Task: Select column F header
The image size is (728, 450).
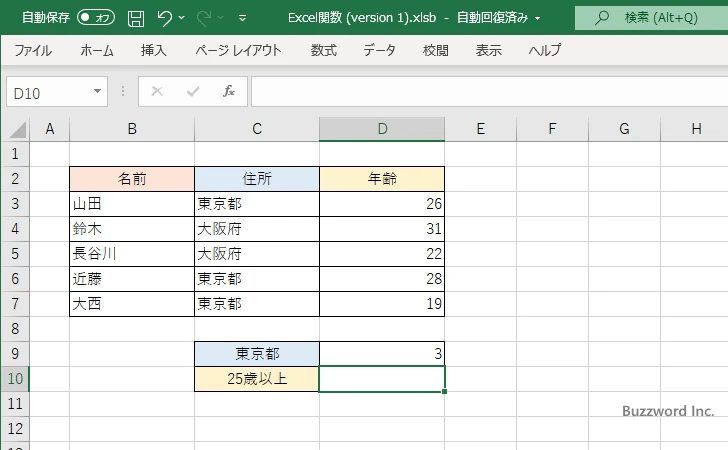Action: point(552,129)
